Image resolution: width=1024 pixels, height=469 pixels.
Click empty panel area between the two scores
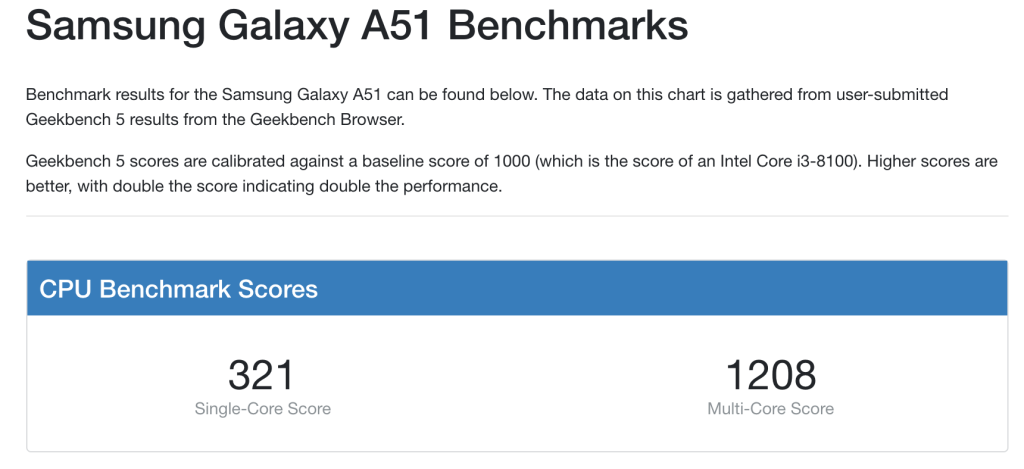point(517,385)
